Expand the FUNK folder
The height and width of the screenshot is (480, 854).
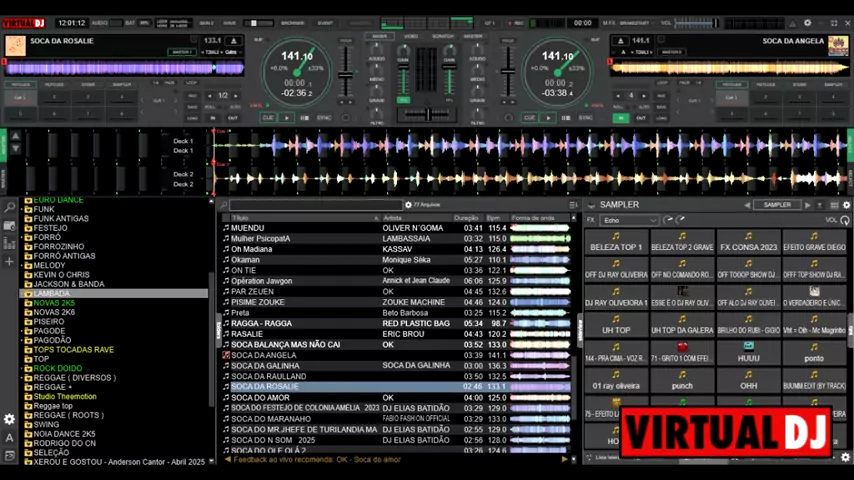(22, 209)
